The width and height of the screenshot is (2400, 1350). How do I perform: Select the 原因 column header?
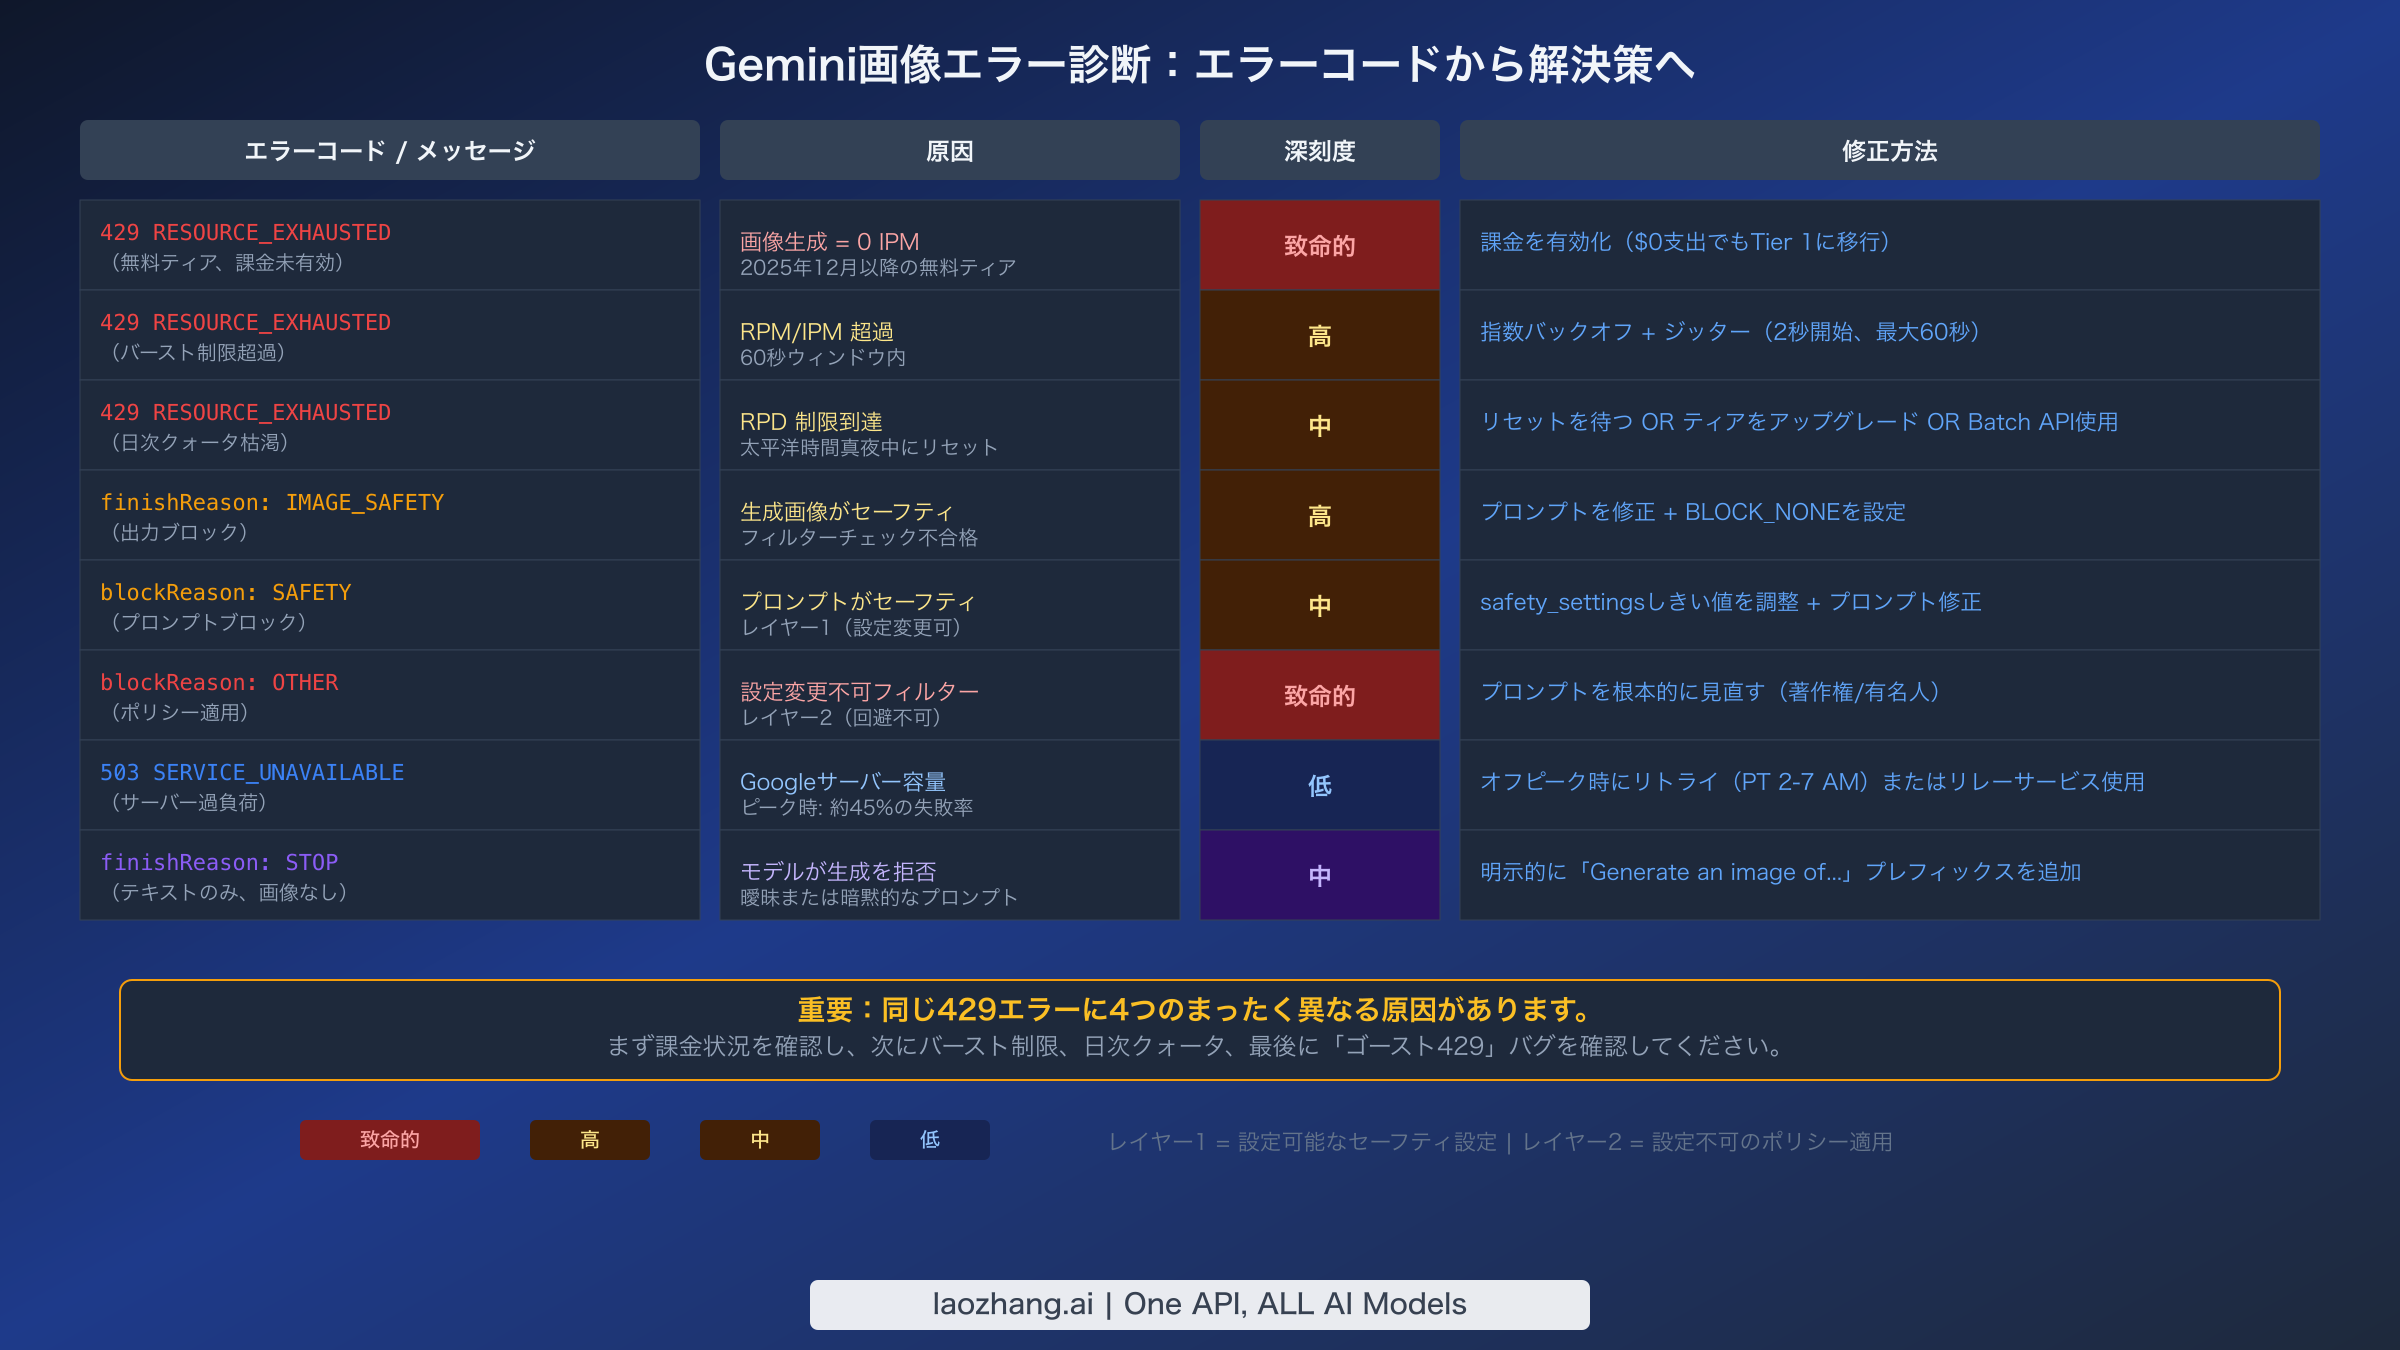coord(948,150)
